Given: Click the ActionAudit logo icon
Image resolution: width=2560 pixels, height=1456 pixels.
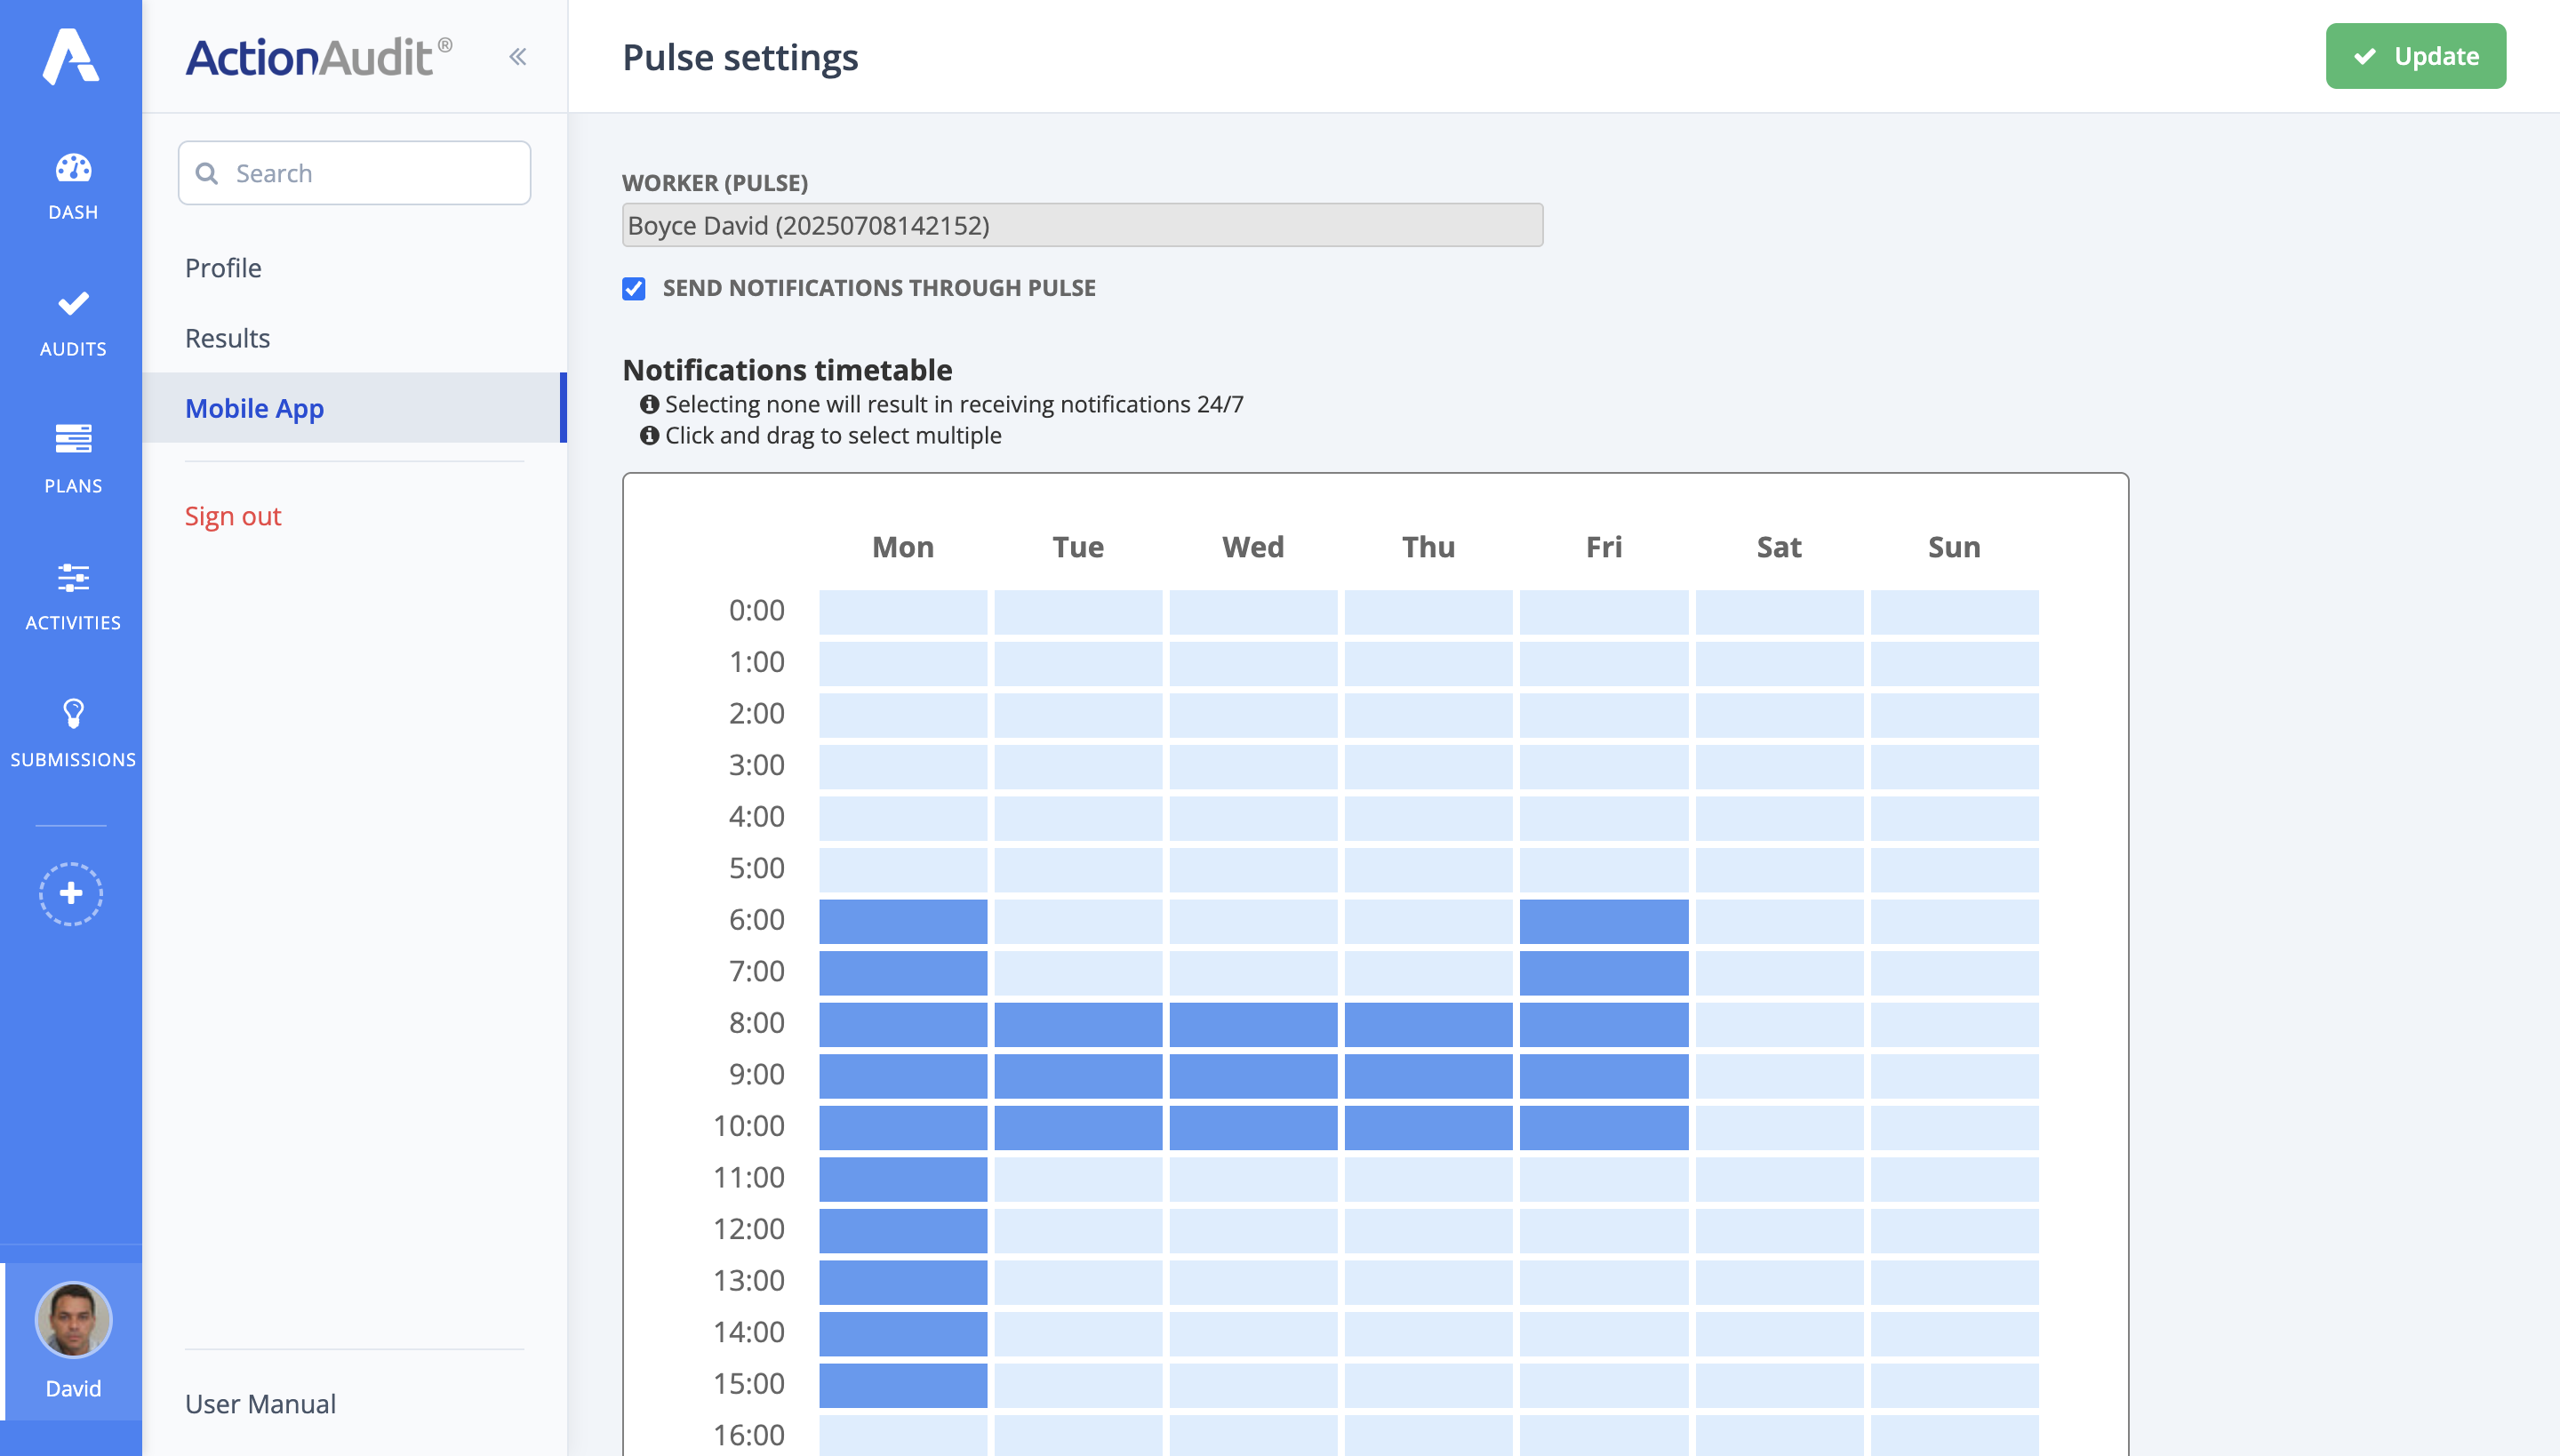Looking at the screenshot, I should 71,56.
